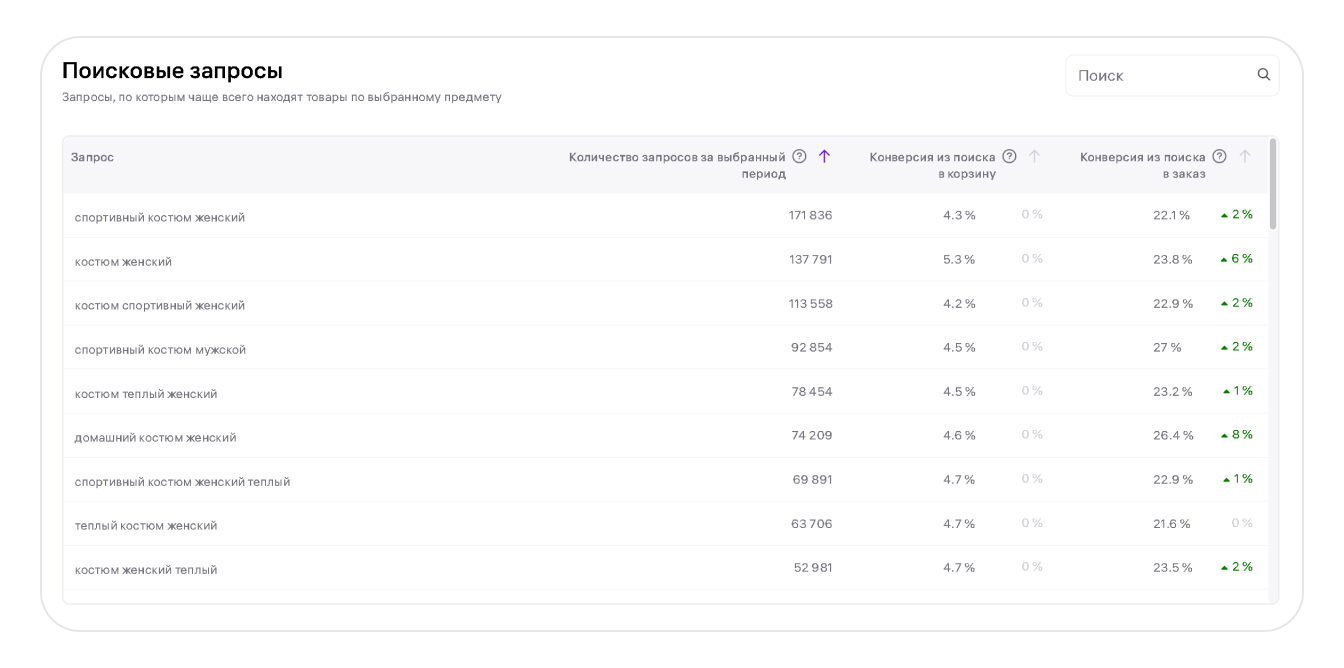Open help tooltip for Количество запросов column
Image resolution: width=1344 pixels, height=668 pixels.
pos(799,156)
